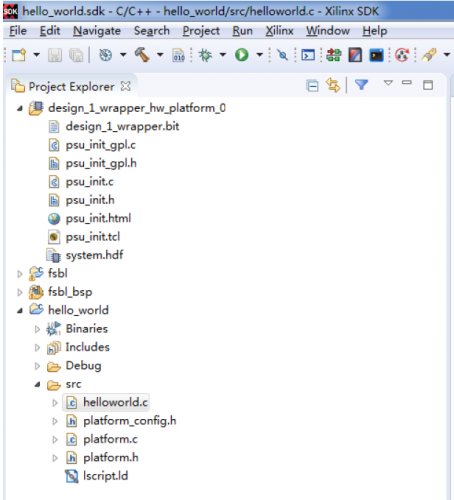Open the Search menu
The height and width of the screenshot is (500, 454).
pos(152,31)
